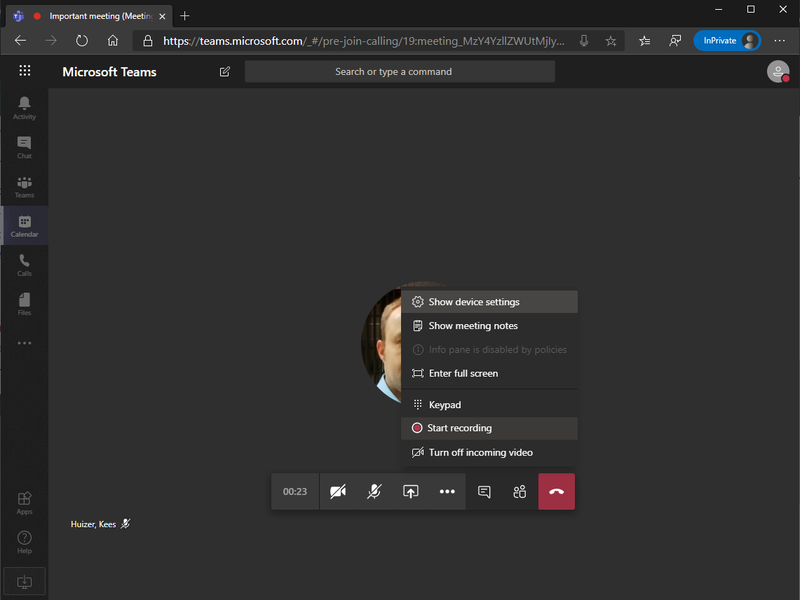Viewport: 800px width, 600px height.
Task: Click microphone permission icon in address bar
Action: click(584, 41)
